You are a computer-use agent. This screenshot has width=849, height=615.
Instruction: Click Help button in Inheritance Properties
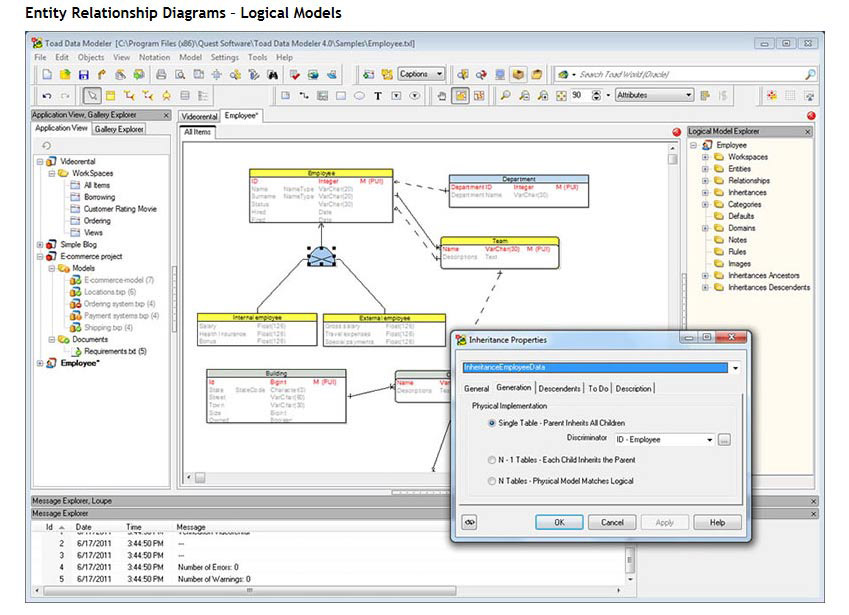click(717, 522)
